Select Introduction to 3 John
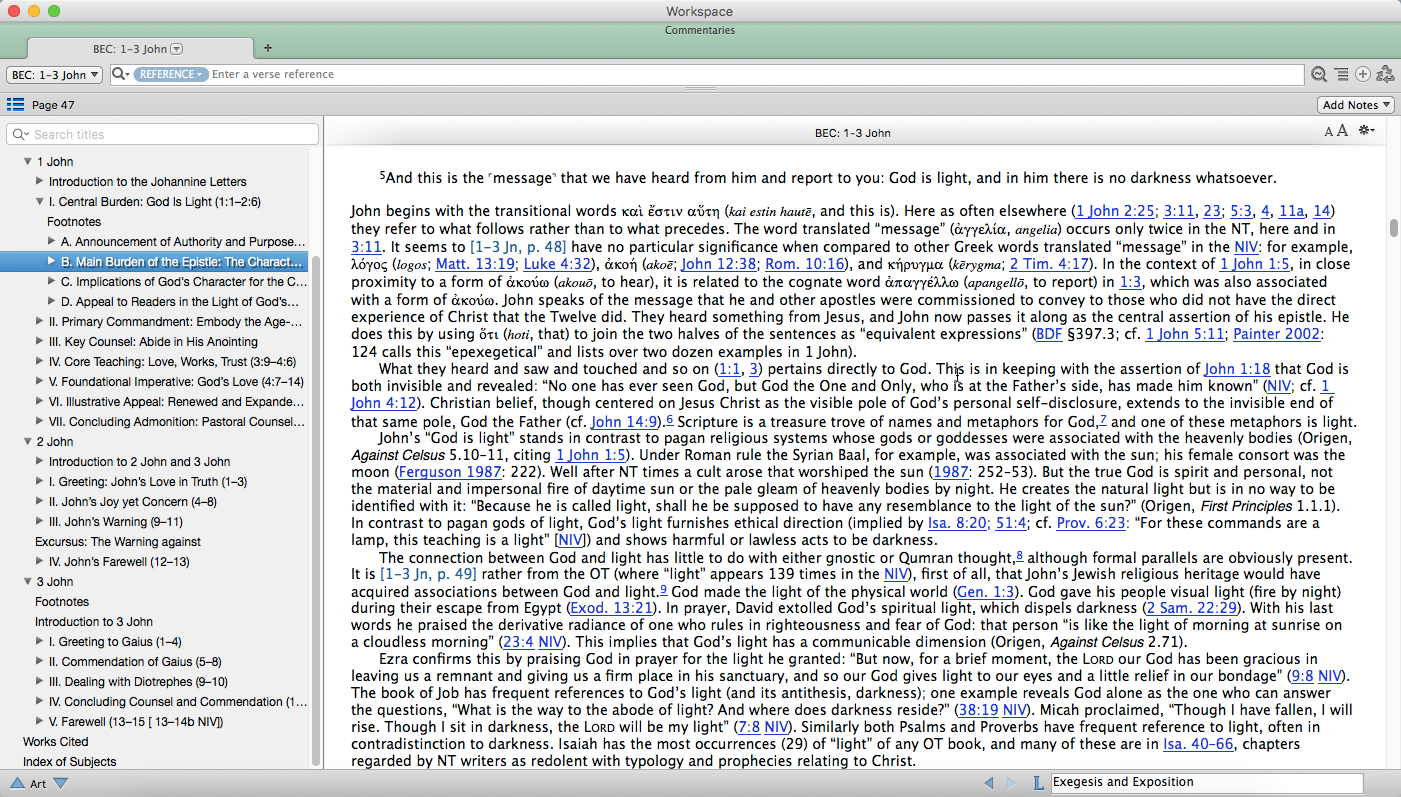The width and height of the screenshot is (1401, 797). [94, 621]
